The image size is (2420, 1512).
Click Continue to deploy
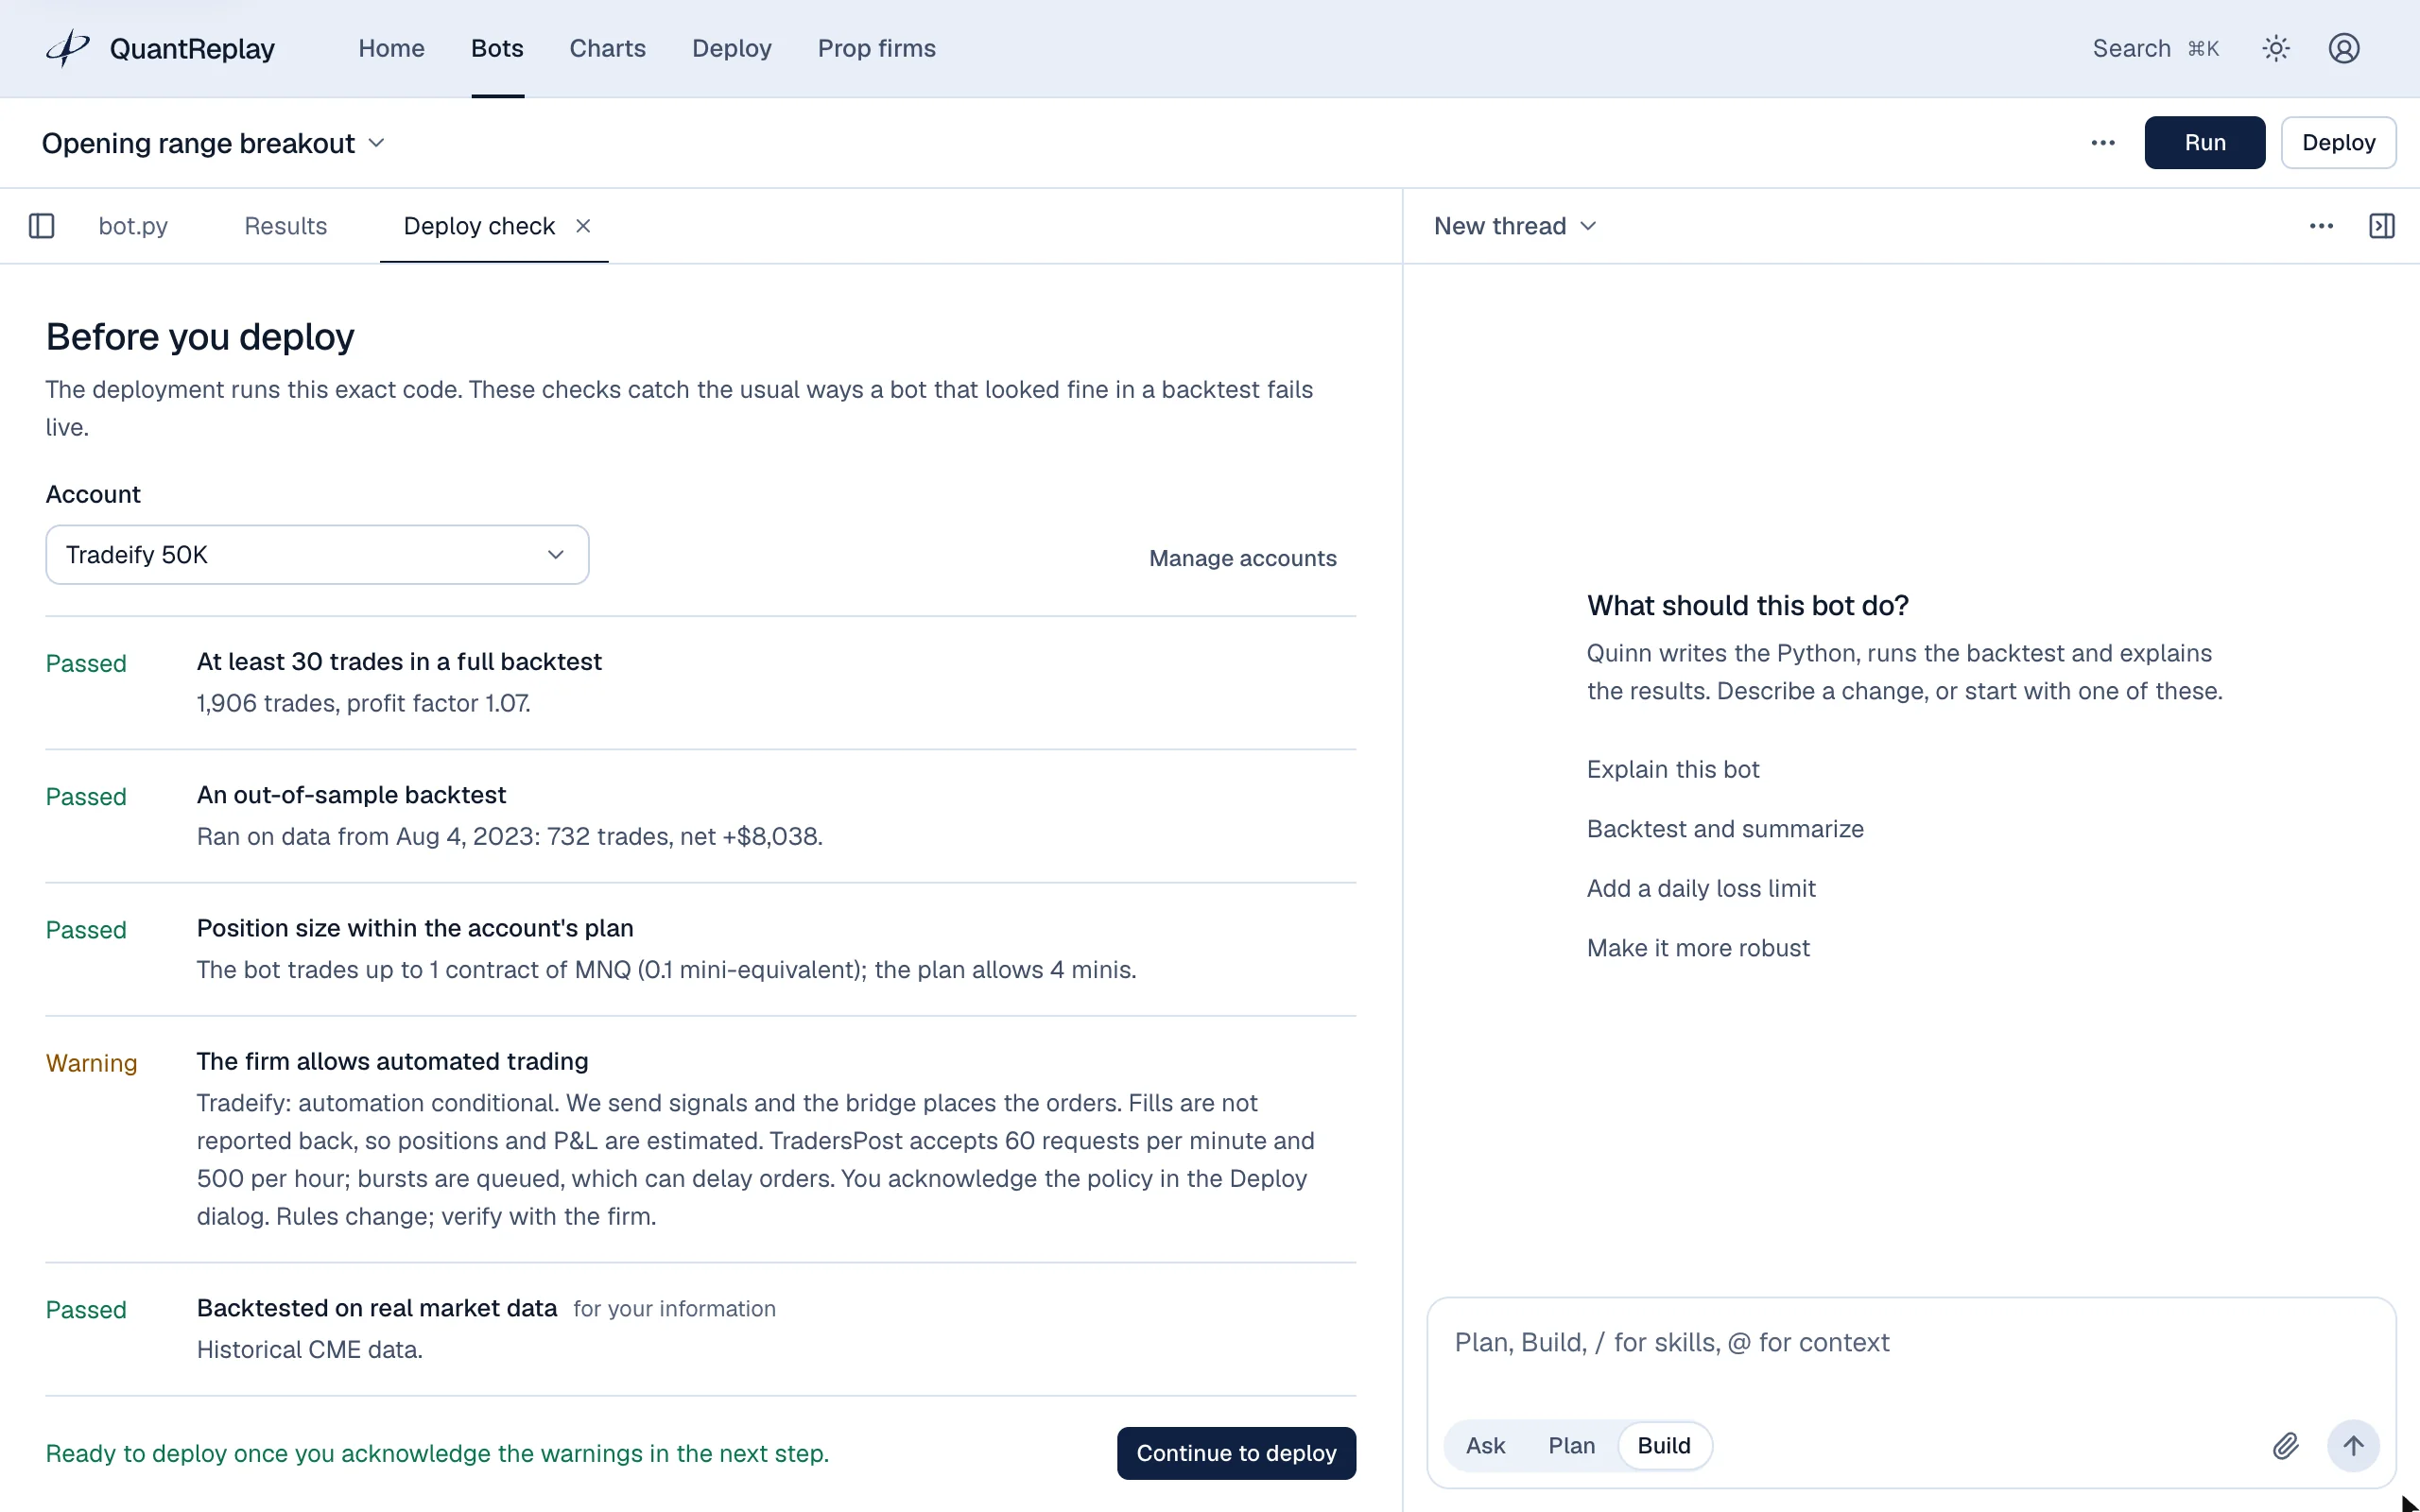coord(1236,1453)
